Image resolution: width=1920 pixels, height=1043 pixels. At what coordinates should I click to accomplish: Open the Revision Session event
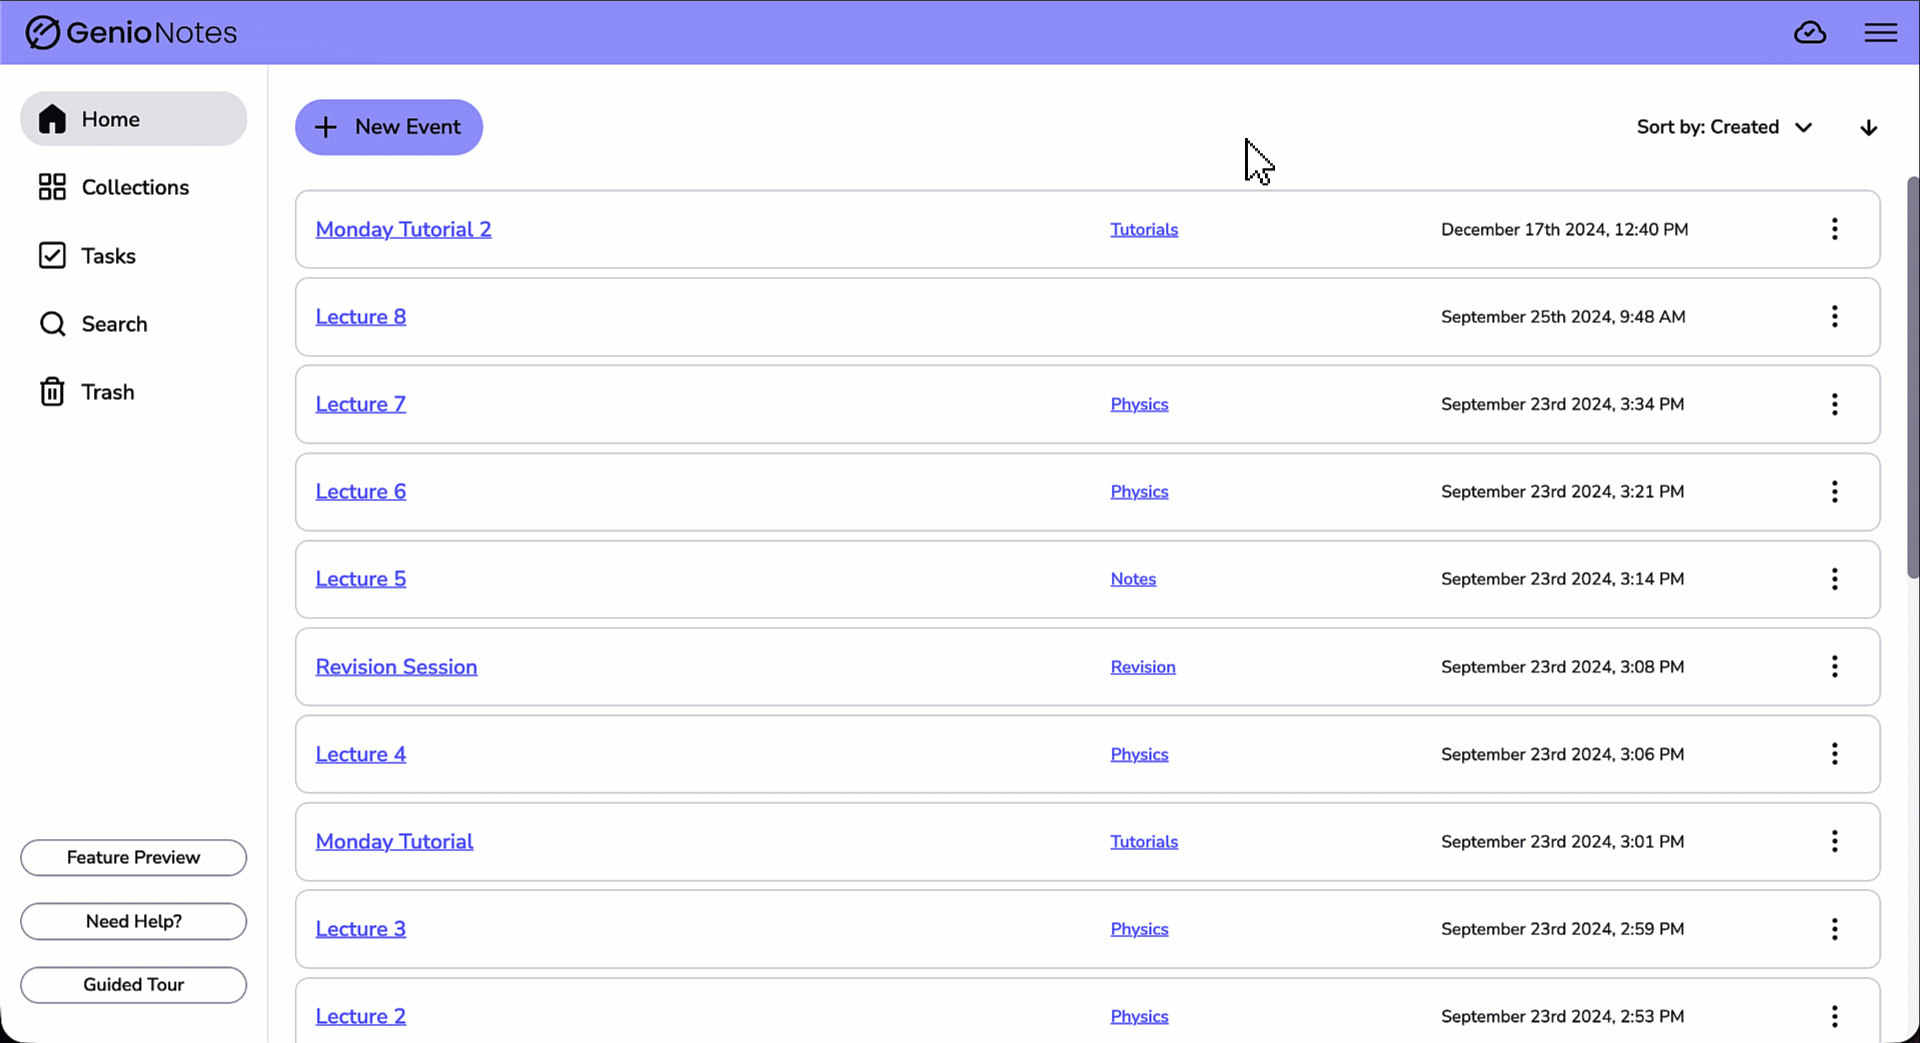[x=396, y=667]
